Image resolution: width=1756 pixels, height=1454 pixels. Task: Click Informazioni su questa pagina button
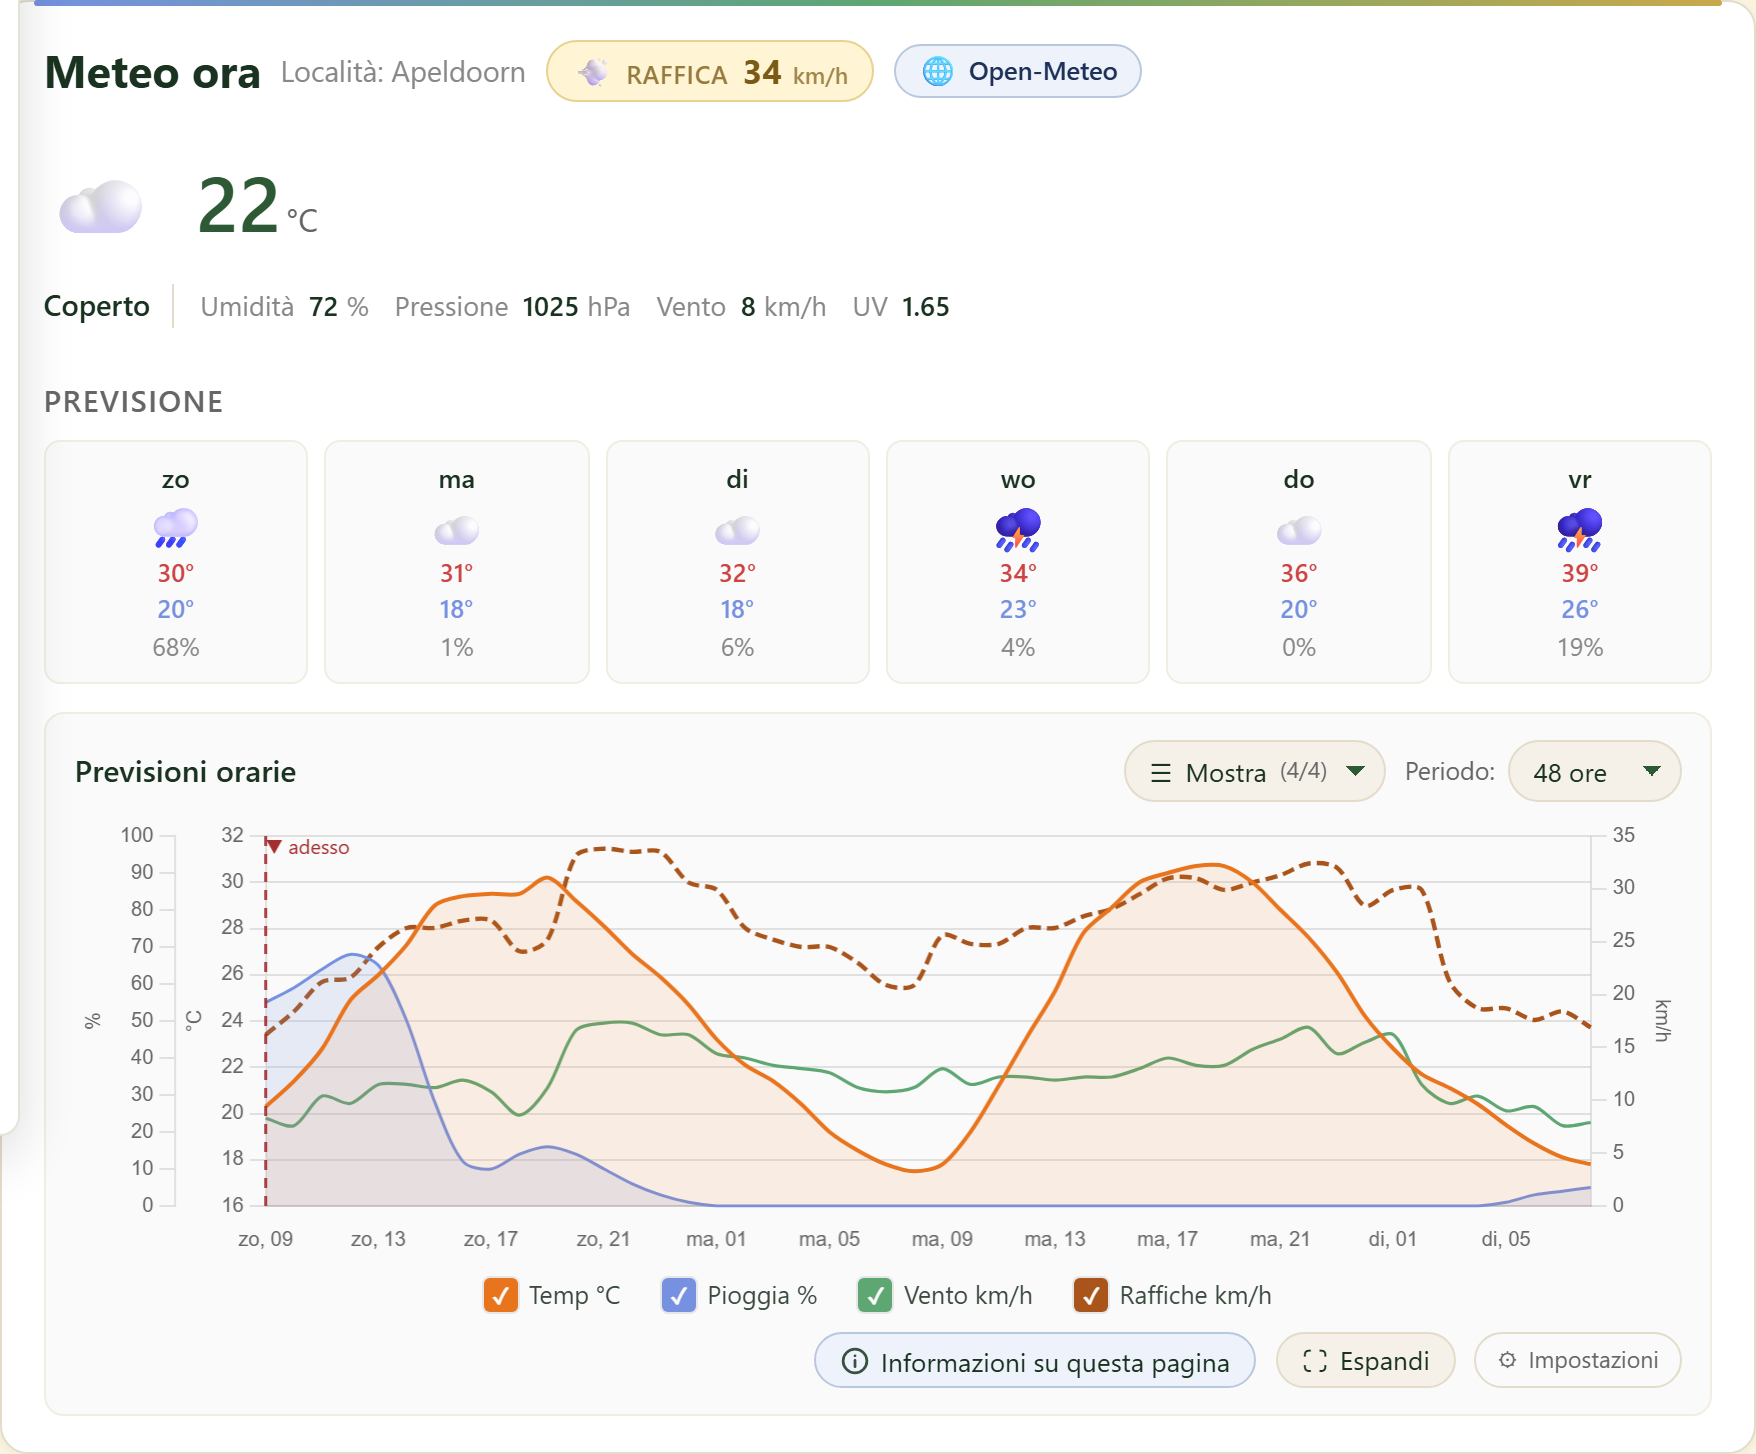pos(1035,1360)
